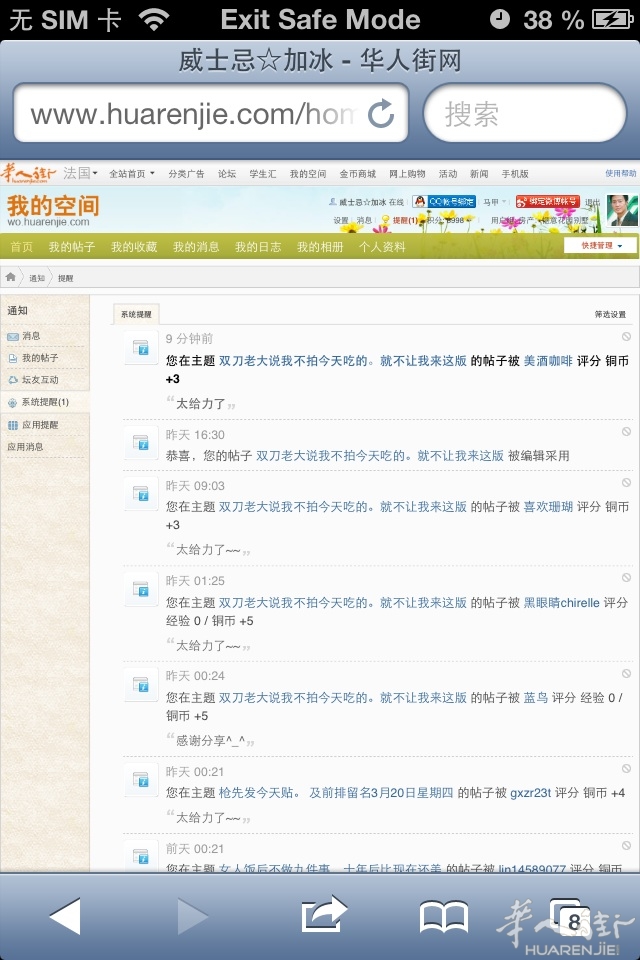The height and width of the screenshot is (960, 640).
Task: Tap the Safari 搜索 search field
Action: [x=525, y=114]
